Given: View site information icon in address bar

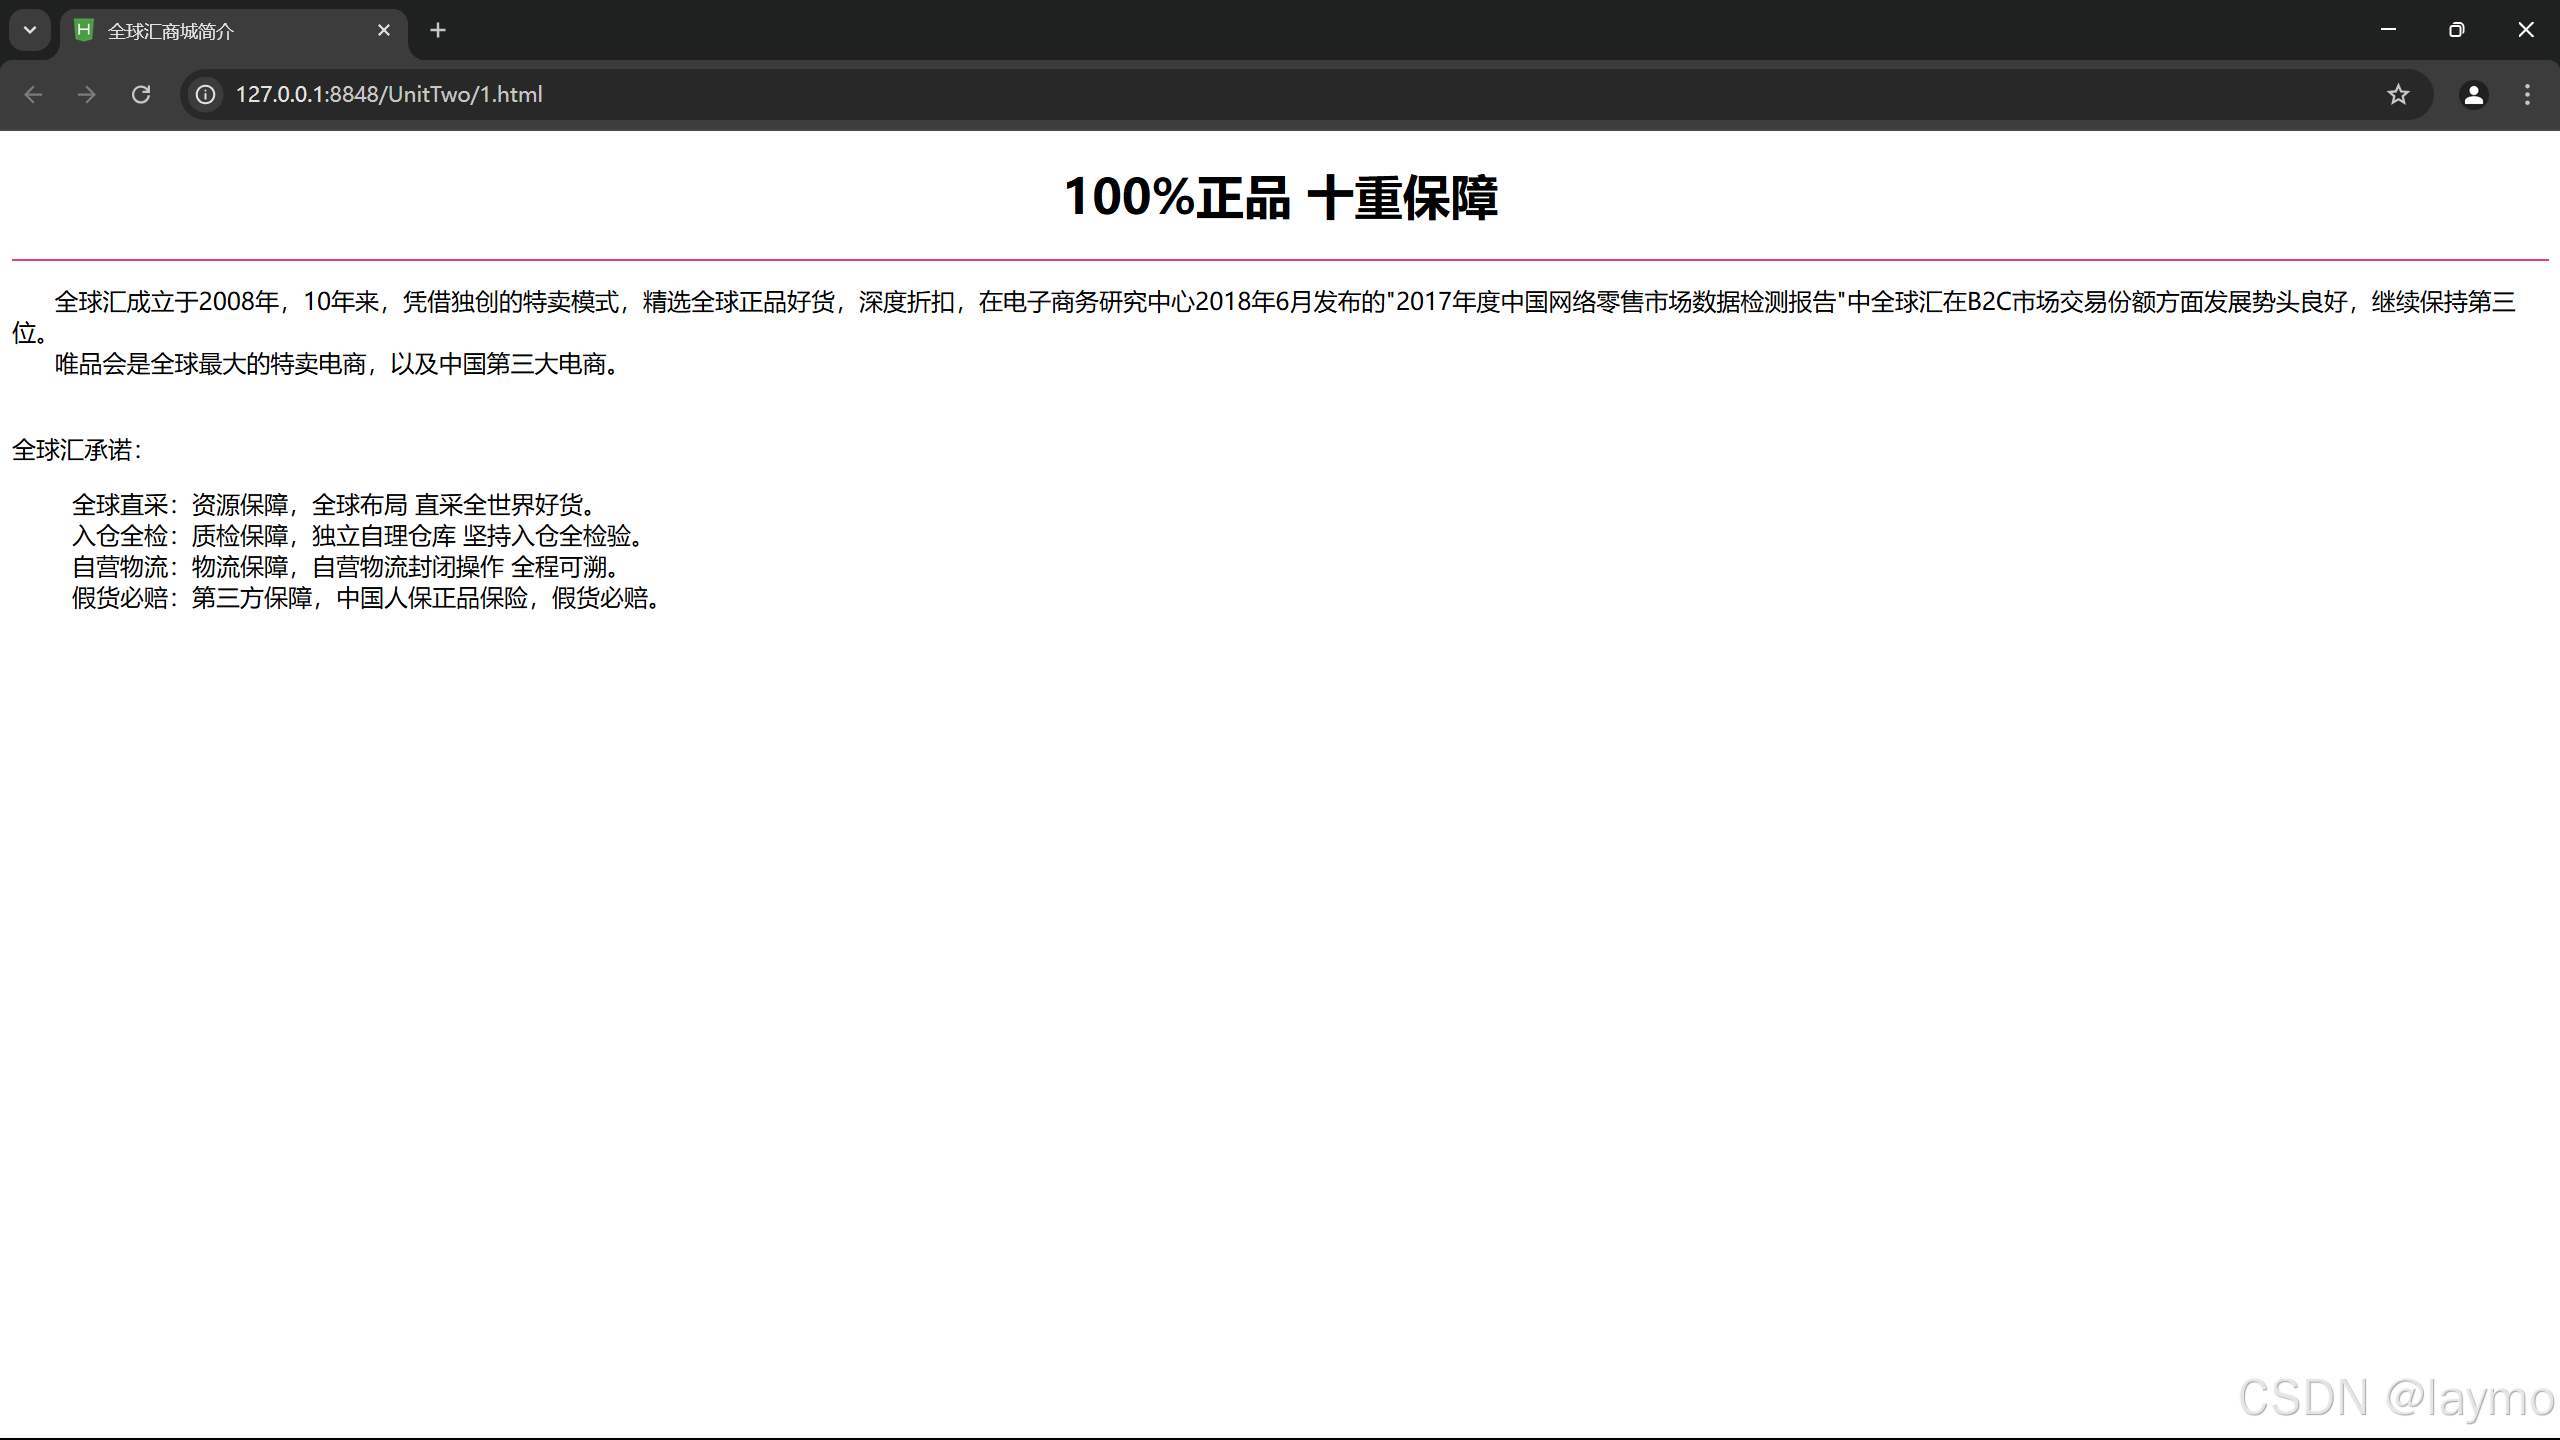Looking at the screenshot, I should point(206,94).
